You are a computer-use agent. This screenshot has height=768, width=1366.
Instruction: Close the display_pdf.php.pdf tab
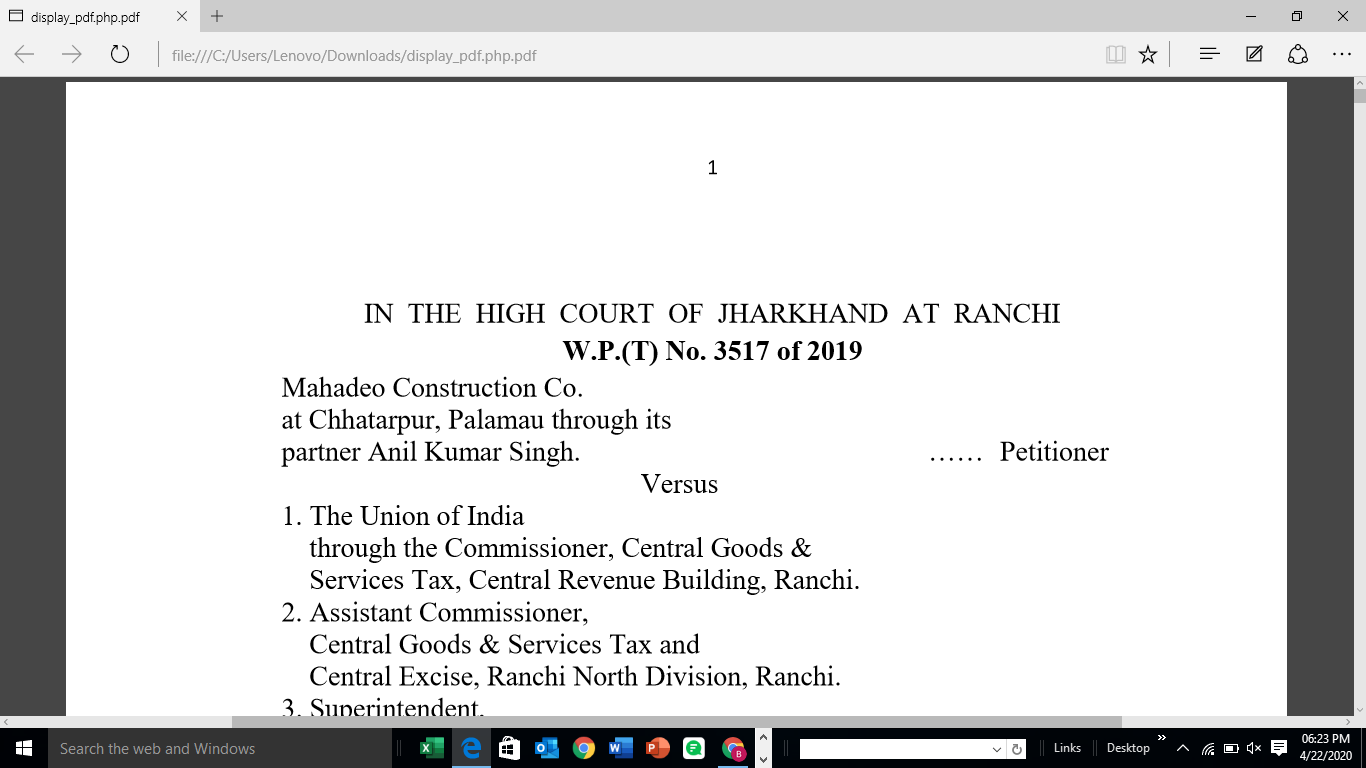click(x=182, y=17)
